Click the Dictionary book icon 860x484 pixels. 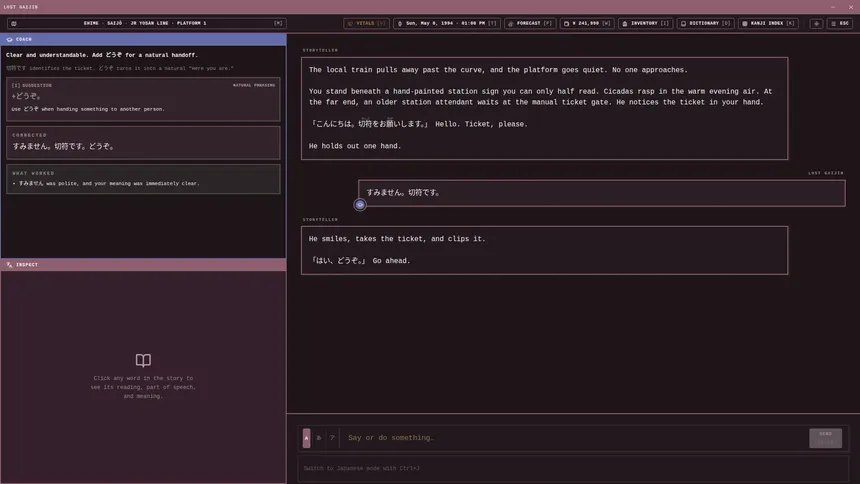click(x=683, y=24)
